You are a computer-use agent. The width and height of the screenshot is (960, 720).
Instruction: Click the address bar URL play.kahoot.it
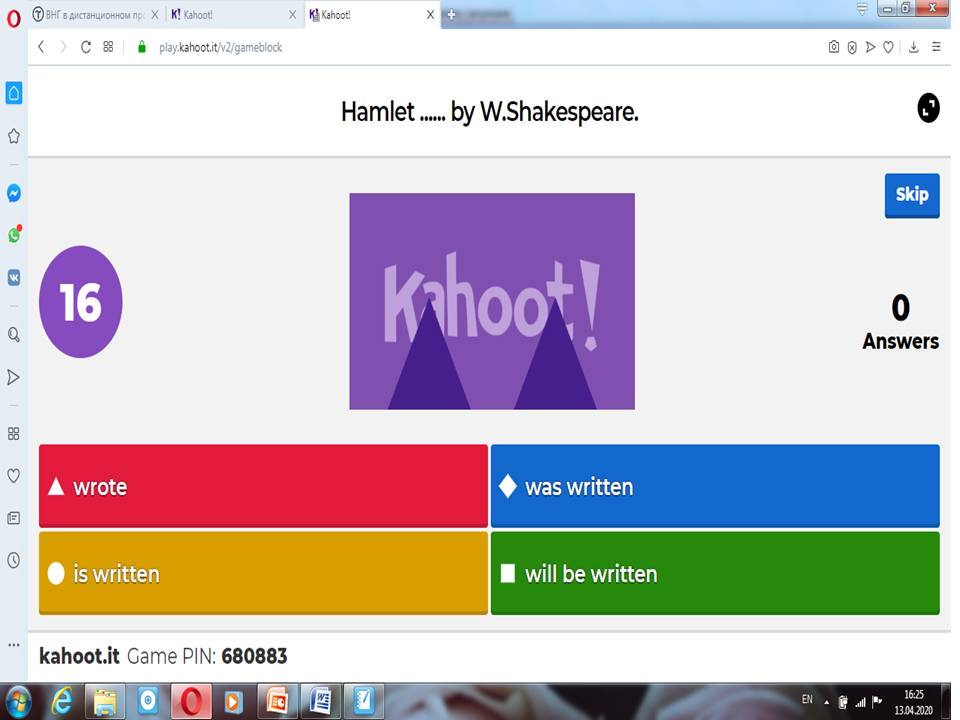pos(220,47)
